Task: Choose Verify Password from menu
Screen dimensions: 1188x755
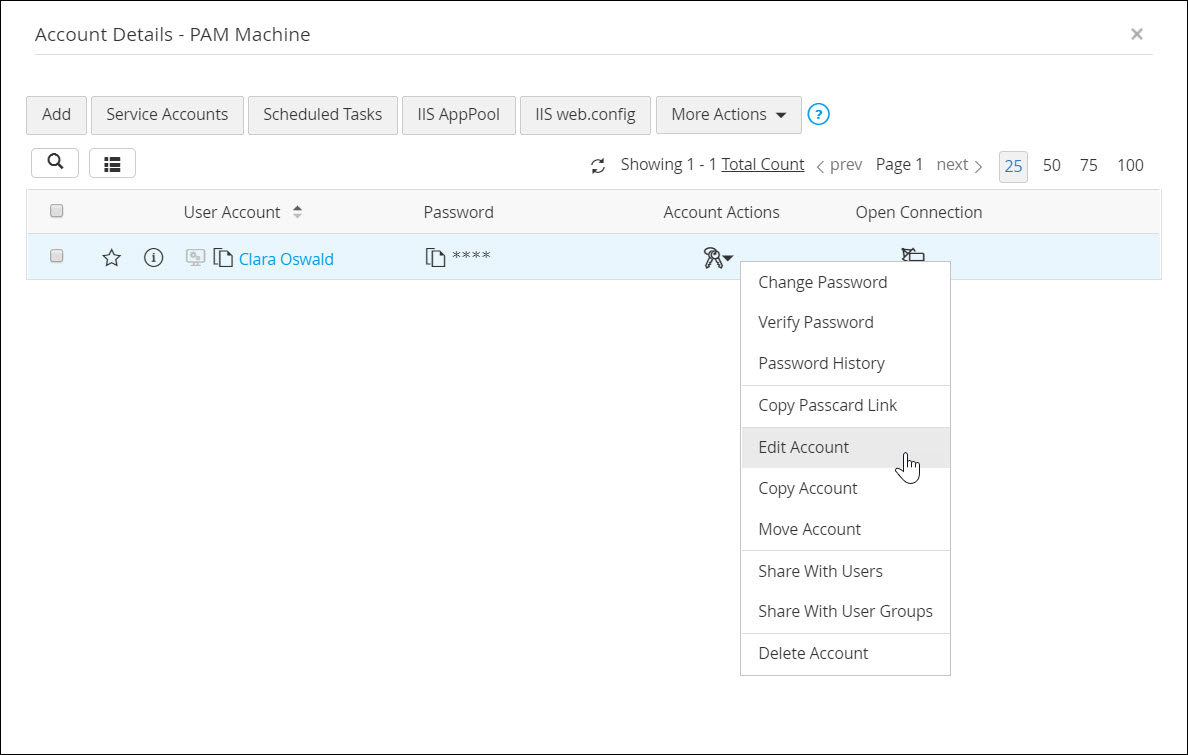Action: click(x=845, y=322)
